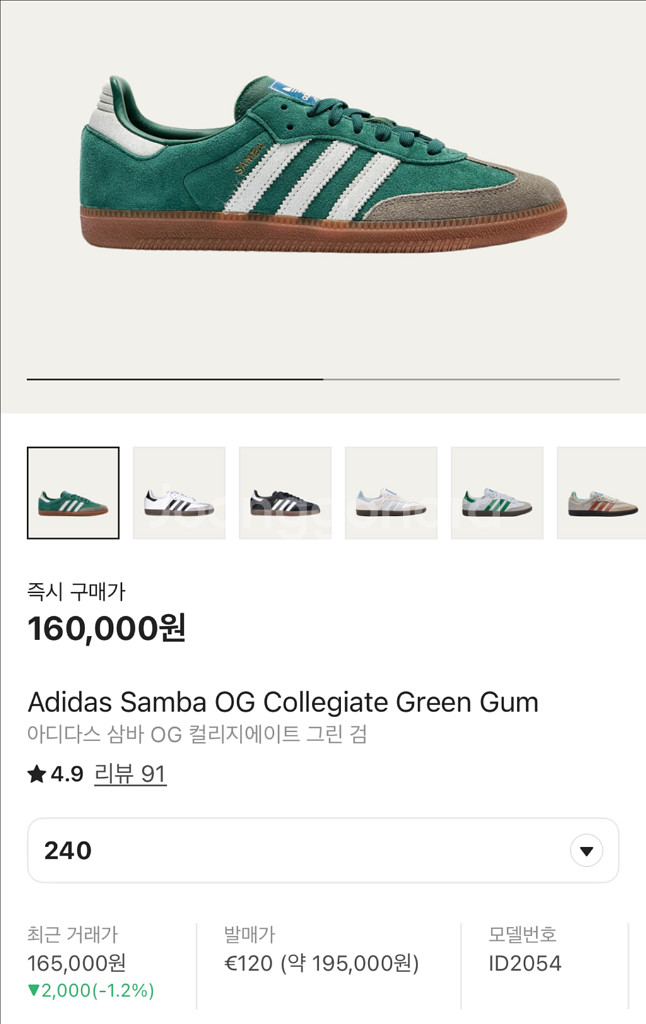The image size is (646, 1024).
Task: Select the white Samba with green stripes thumbnail
Action: (497, 493)
